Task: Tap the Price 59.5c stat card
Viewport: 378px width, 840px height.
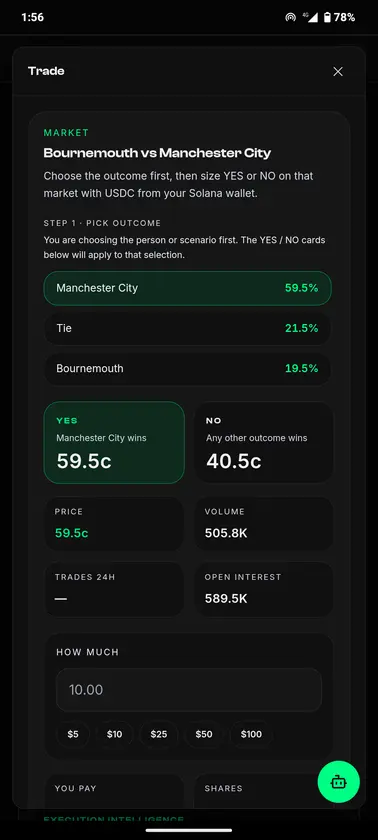Action: [x=114, y=523]
